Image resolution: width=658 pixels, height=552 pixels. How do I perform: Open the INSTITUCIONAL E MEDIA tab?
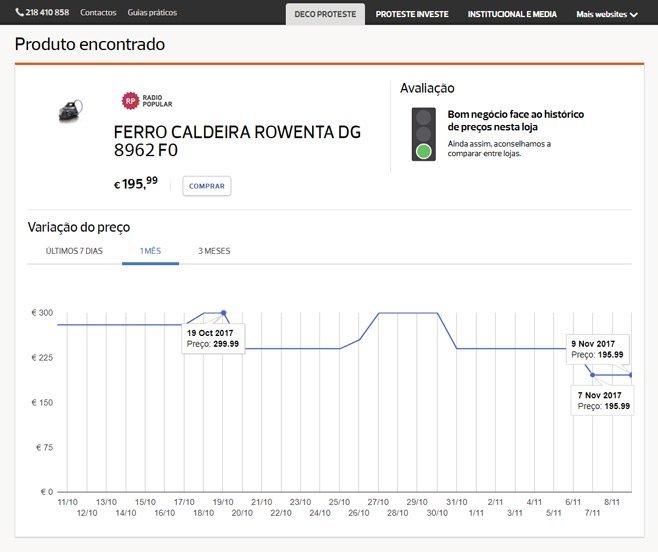point(512,14)
